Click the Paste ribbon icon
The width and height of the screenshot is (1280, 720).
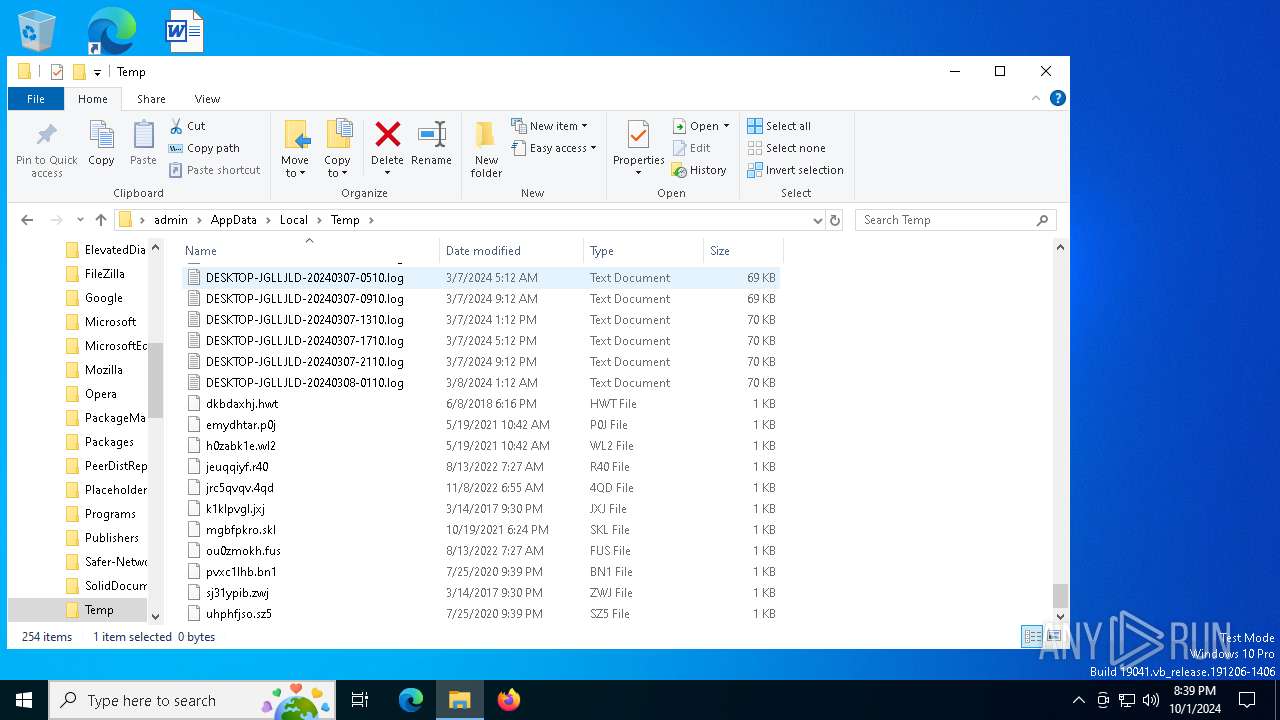(143, 143)
